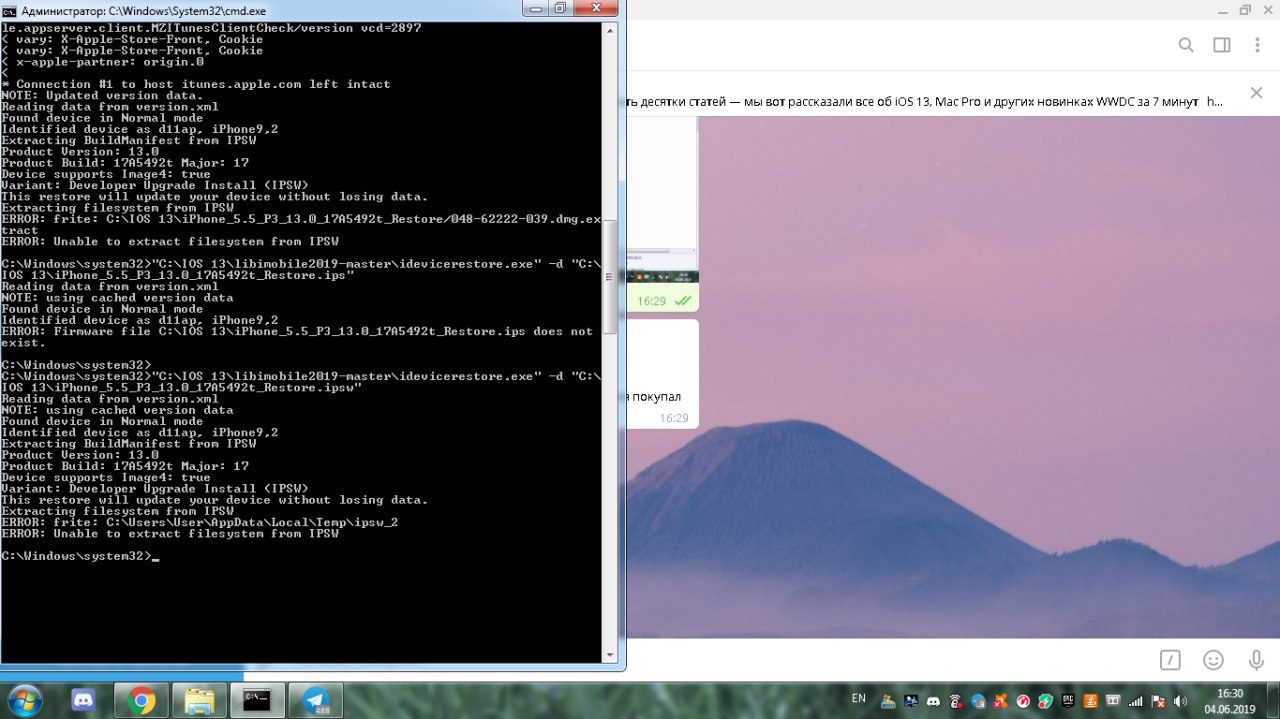Click the blue round tray icon

tap(978, 701)
